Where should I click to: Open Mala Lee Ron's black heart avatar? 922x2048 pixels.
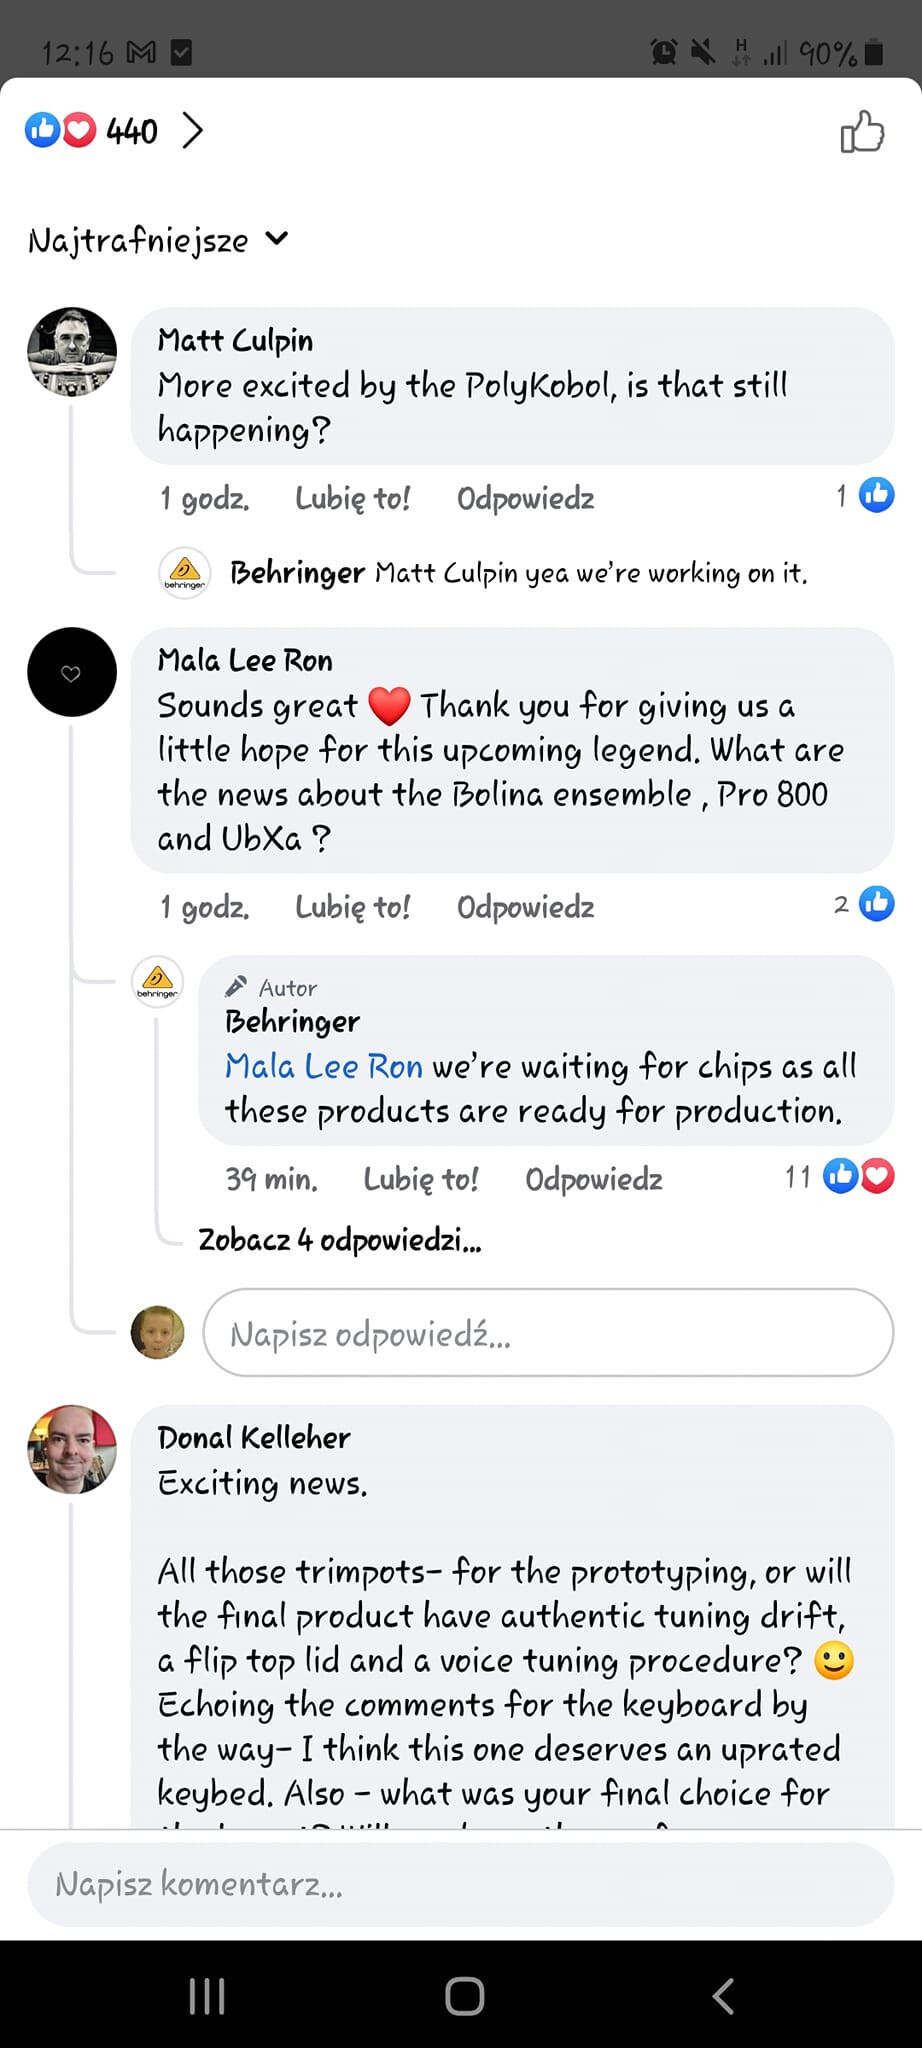72,672
